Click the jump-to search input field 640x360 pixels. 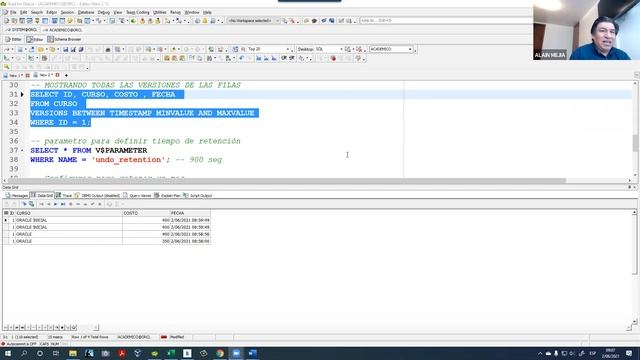[445, 20]
